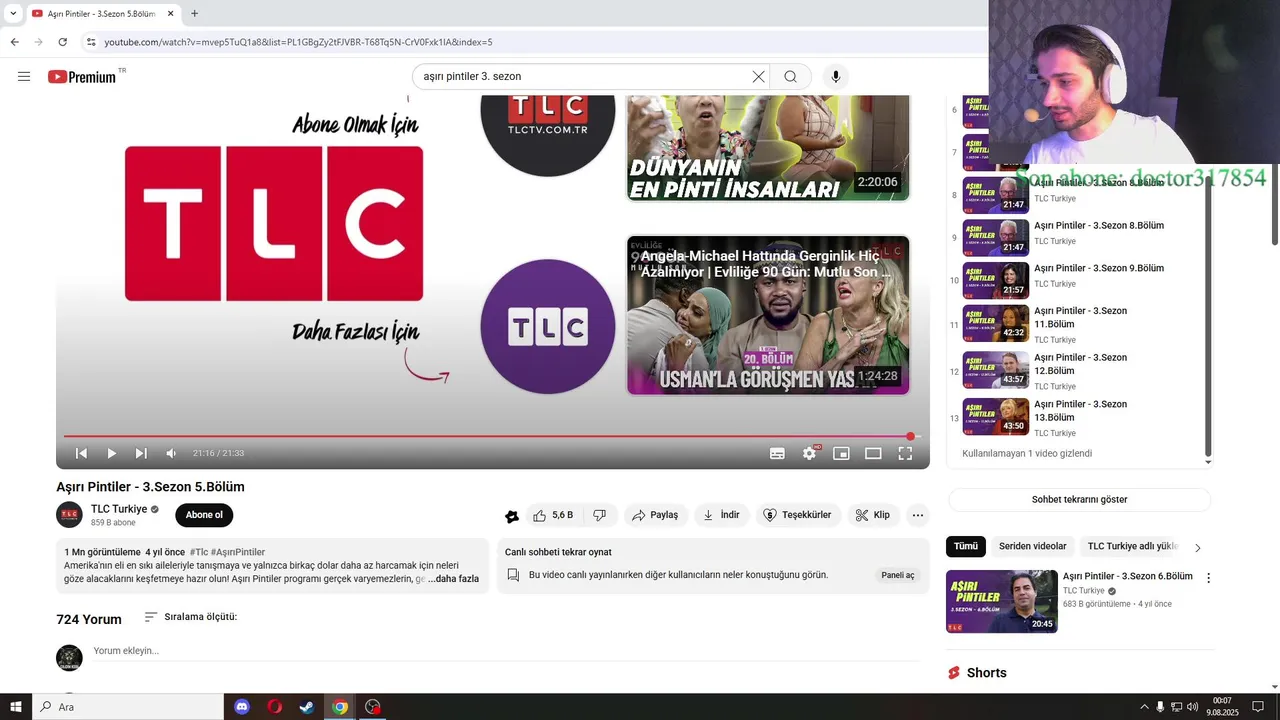Start voice search with the microphone
Viewport: 1280px width, 720px height.
click(836, 77)
